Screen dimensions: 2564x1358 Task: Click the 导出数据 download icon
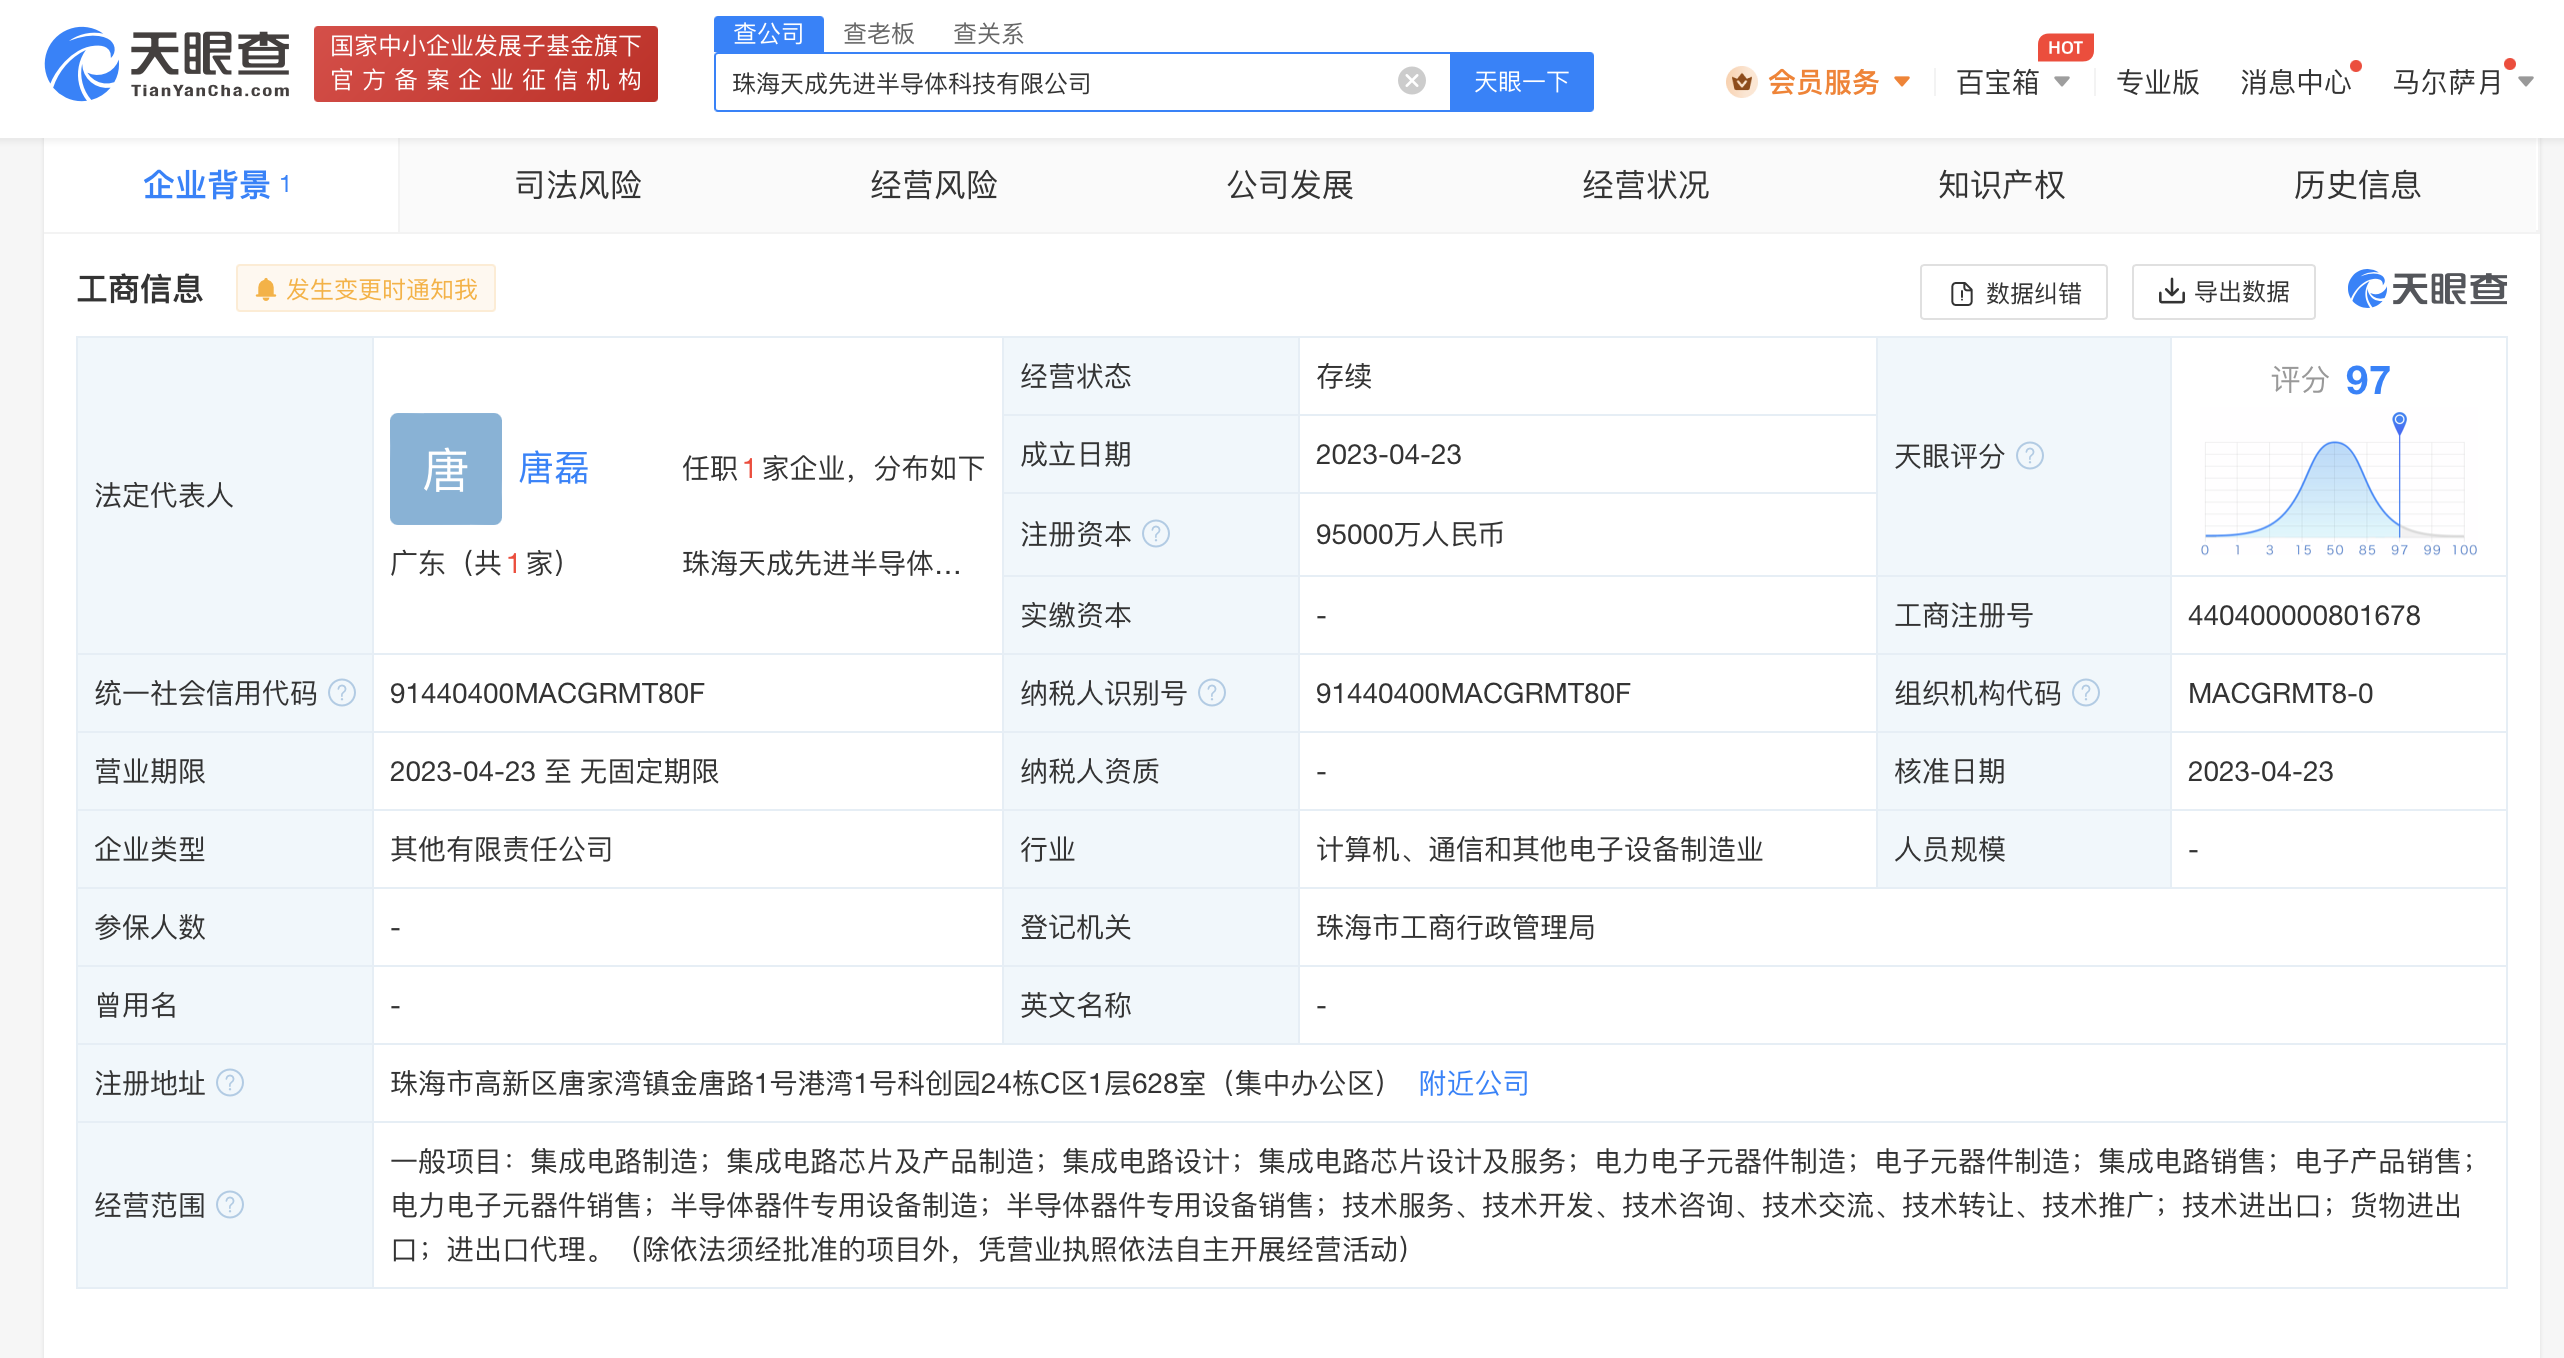click(2172, 291)
